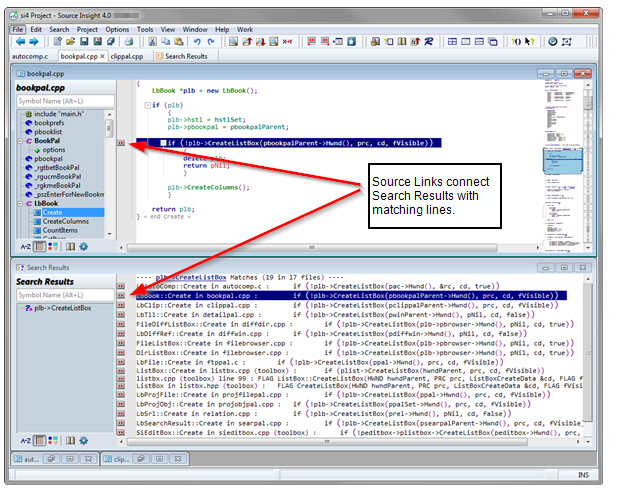Open the File menu
Viewport: 621px width, 494px height.
(x=17, y=29)
